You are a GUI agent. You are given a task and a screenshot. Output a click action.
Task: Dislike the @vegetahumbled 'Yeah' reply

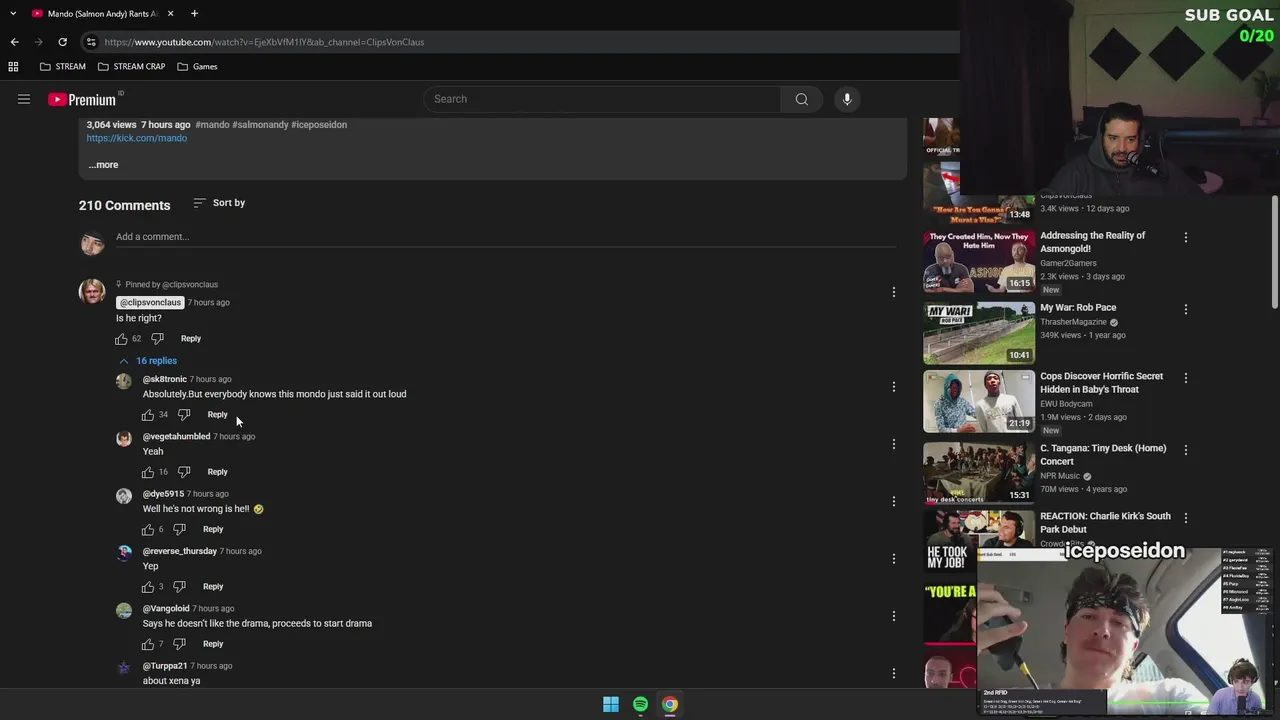183,472
